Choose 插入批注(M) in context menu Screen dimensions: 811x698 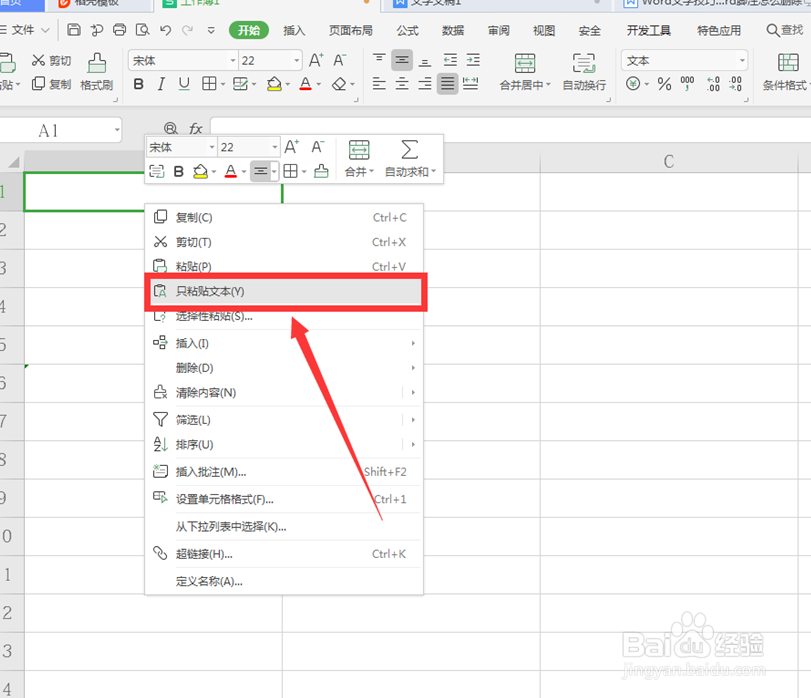(284, 472)
